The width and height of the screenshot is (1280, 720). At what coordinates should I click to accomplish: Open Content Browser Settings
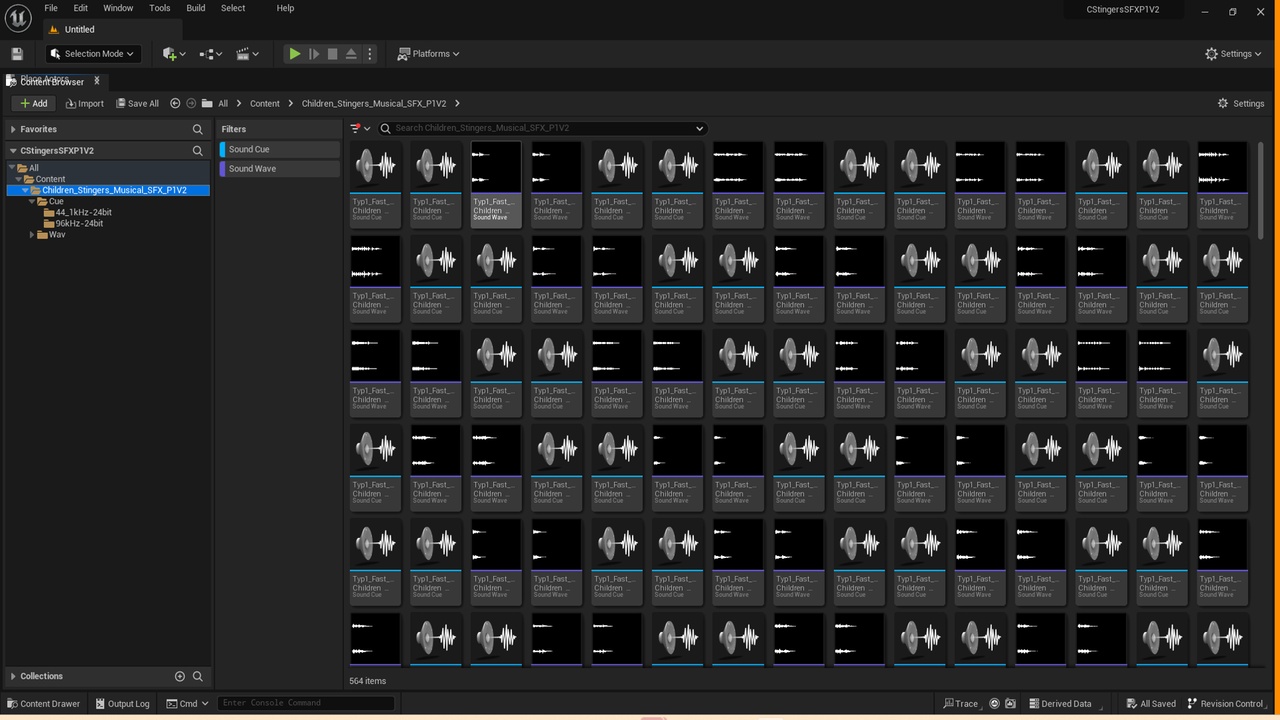1241,103
